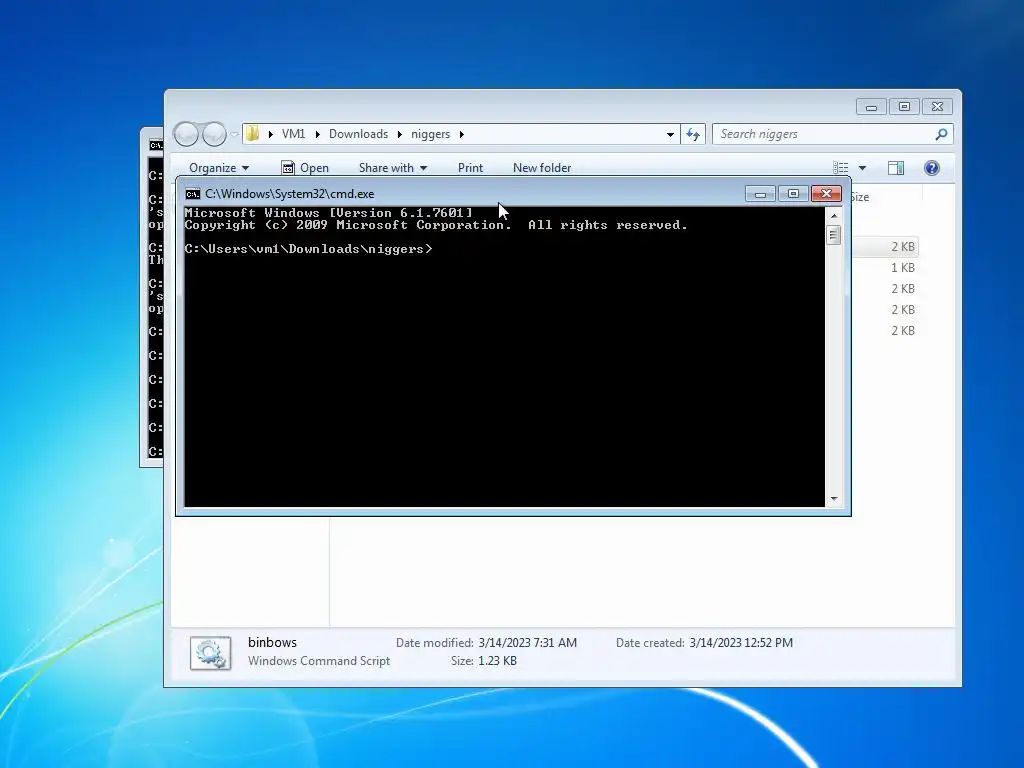Select VM1 in the address breadcrumb
Screen dimensions: 1024x768
click(x=293, y=134)
